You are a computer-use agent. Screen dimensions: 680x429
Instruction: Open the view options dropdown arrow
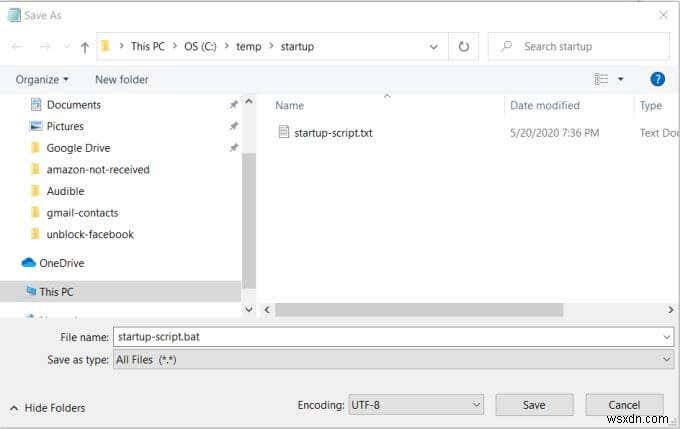click(620, 79)
